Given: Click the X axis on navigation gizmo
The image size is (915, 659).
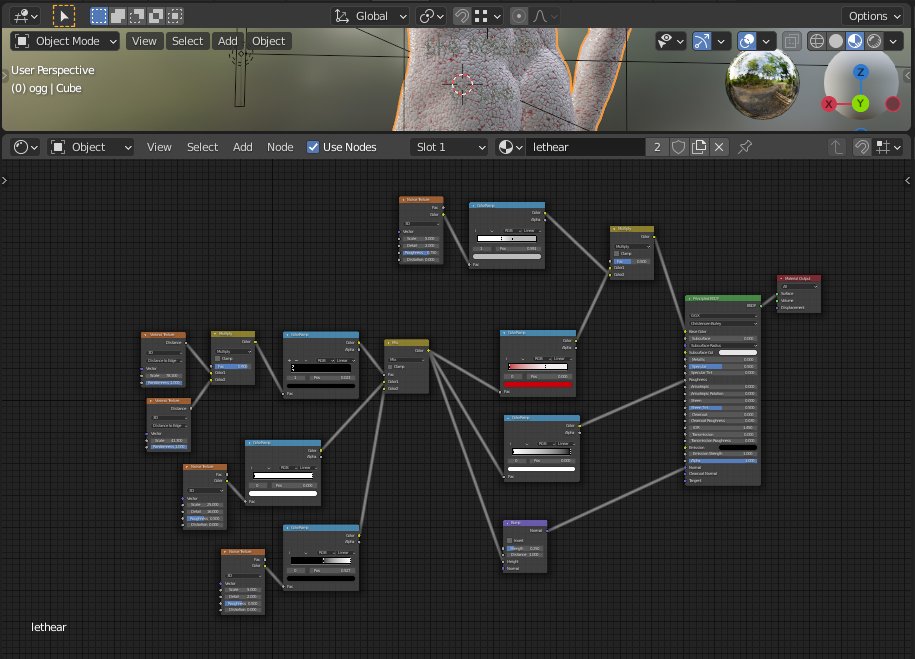Looking at the screenshot, I should click(x=828, y=104).
